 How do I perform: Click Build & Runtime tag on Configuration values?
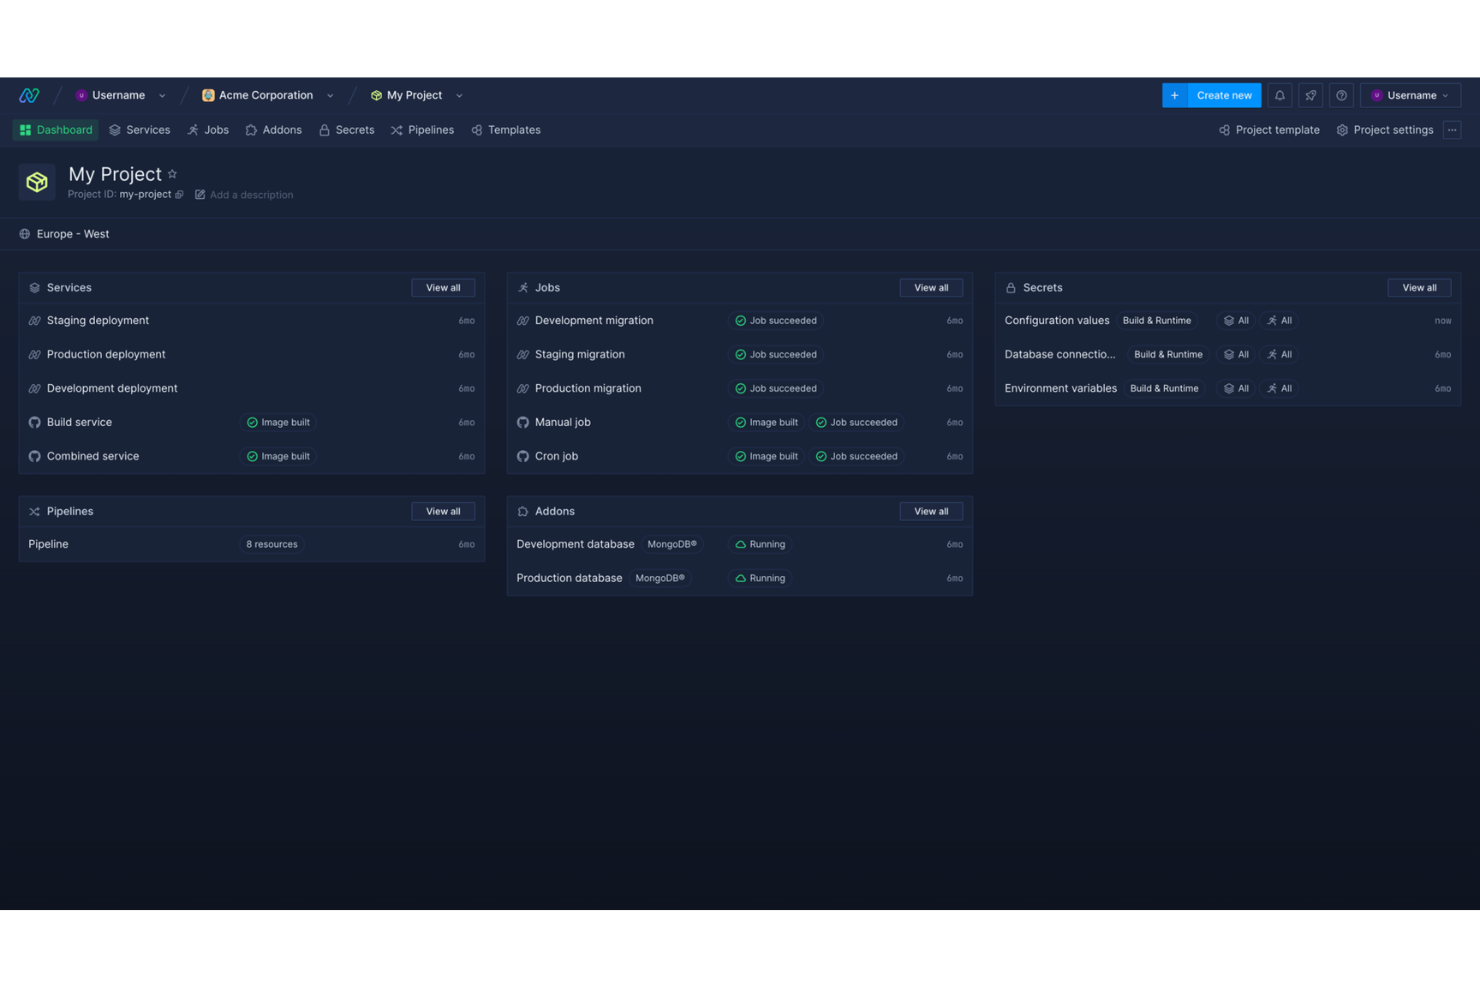[x=1157, y=321]
